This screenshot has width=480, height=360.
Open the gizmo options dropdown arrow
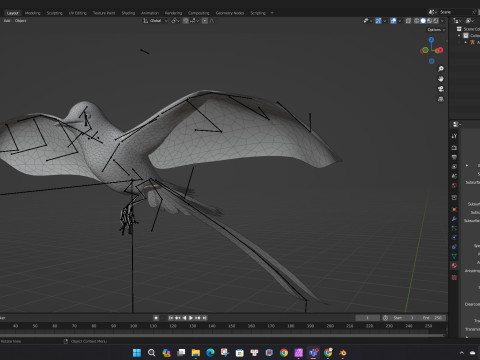(385, 21)
